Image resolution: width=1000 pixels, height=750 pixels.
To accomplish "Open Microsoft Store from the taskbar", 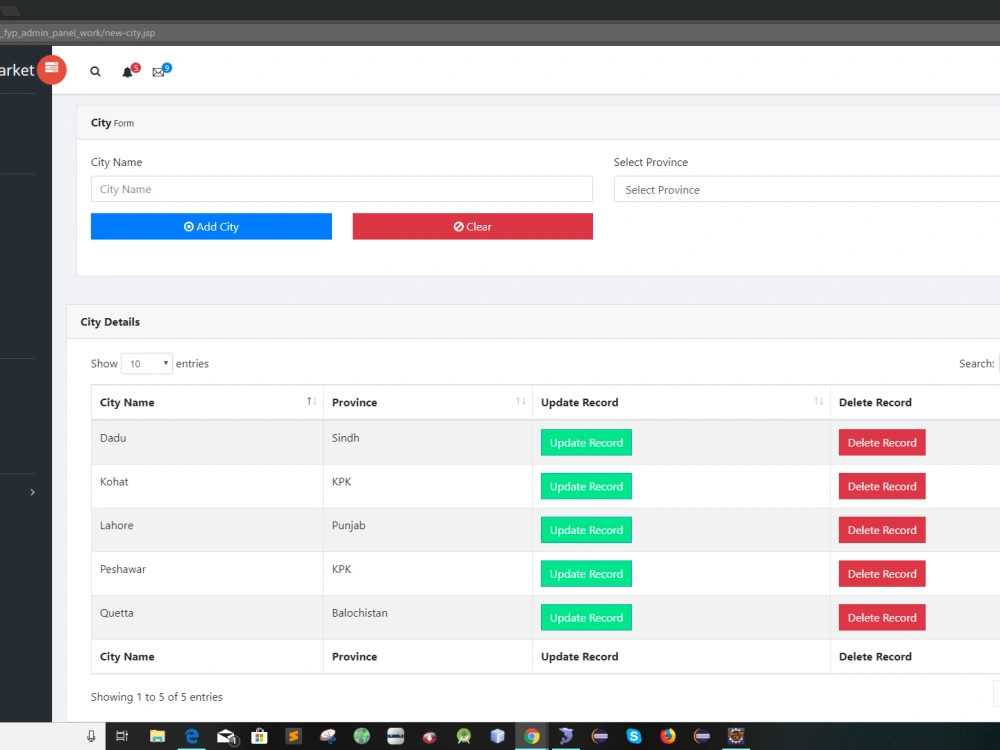I will coord(259,737).
